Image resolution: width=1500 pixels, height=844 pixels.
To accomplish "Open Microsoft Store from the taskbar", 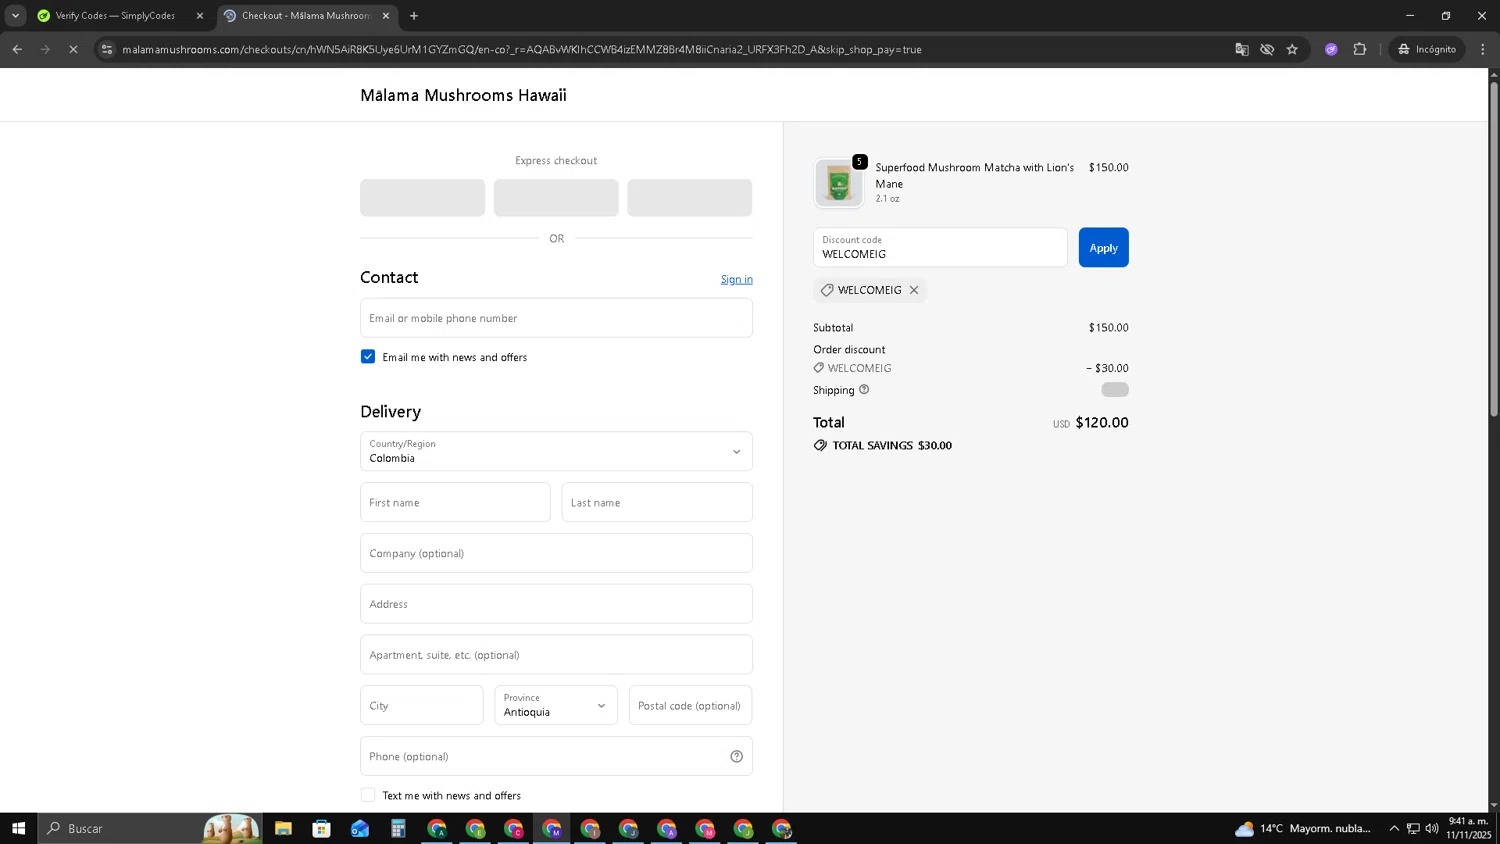I will pyautogui.click(x=321, y=828).
